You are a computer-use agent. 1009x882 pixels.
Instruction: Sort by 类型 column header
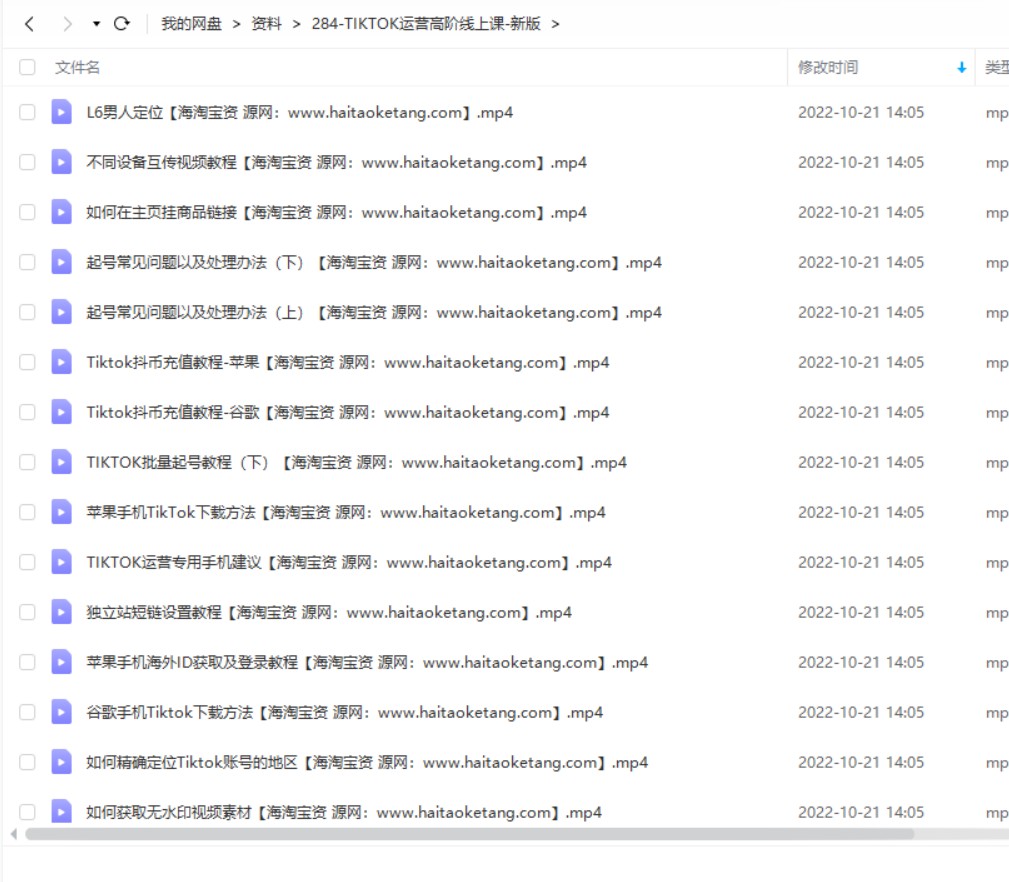coord(997,68)
